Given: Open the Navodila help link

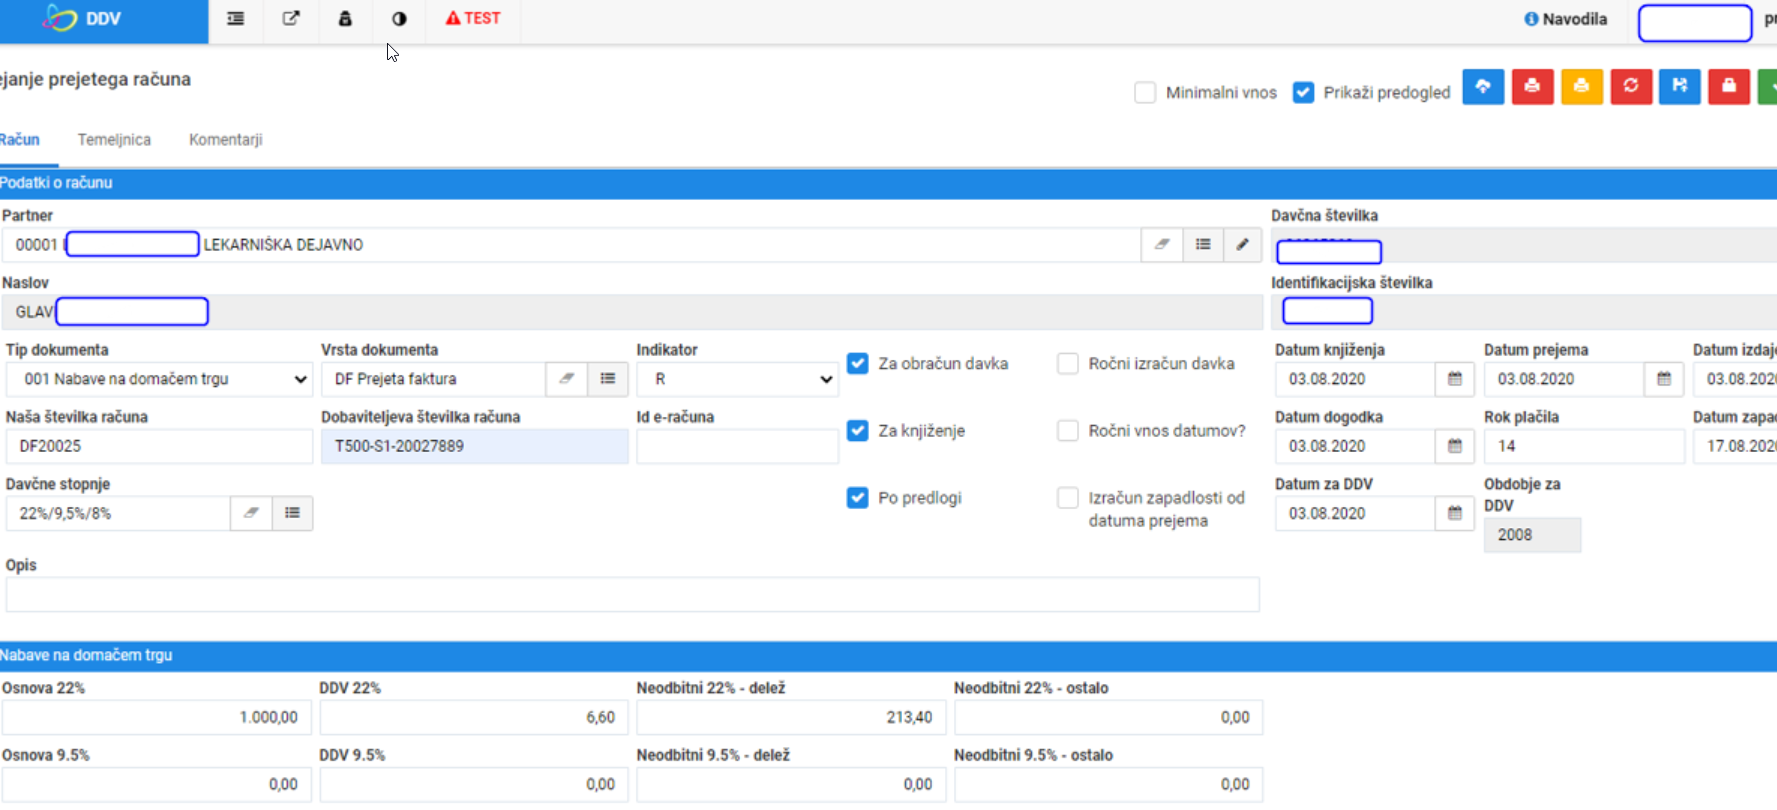Looking at the screenshot, I should (1565, 19).
